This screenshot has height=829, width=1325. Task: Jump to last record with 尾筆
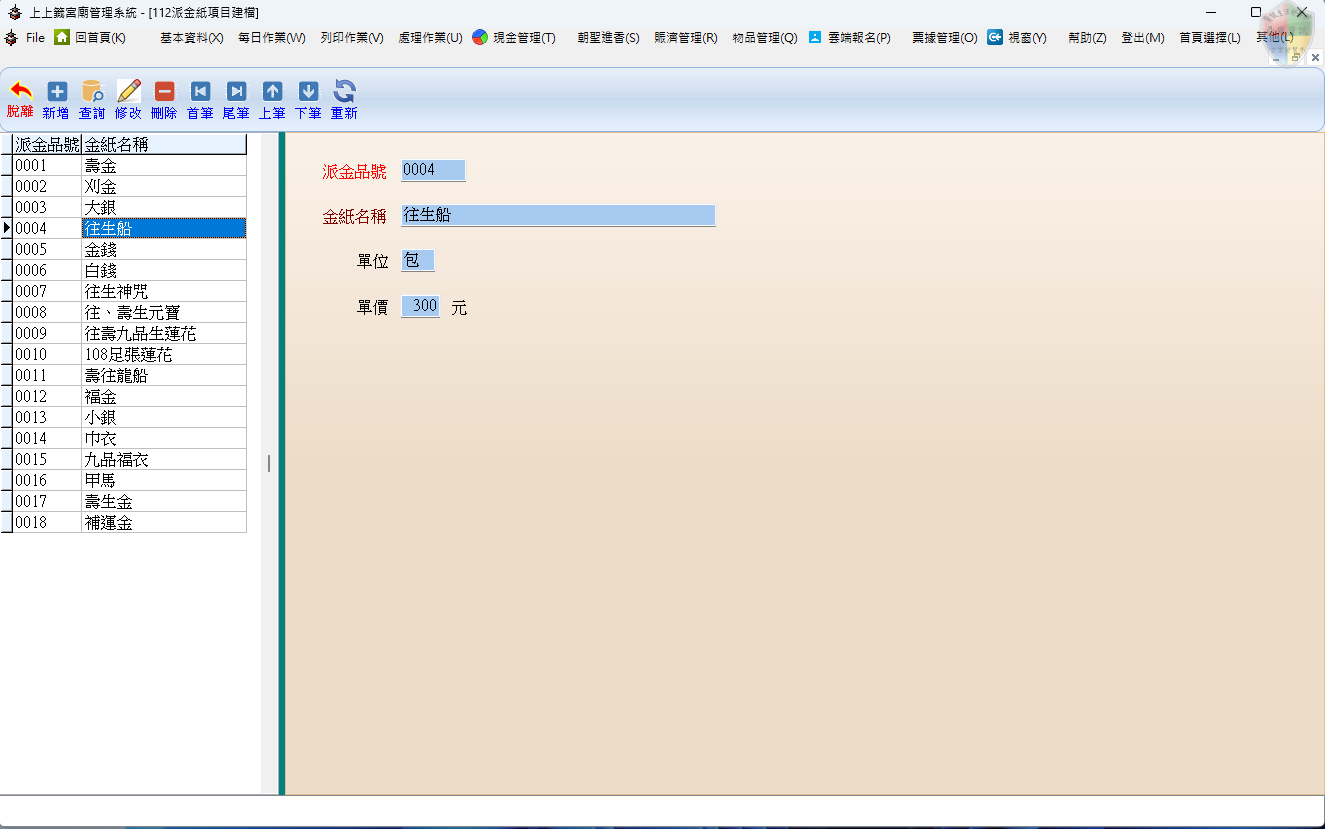pyautogui.click(x=236, y=92)
